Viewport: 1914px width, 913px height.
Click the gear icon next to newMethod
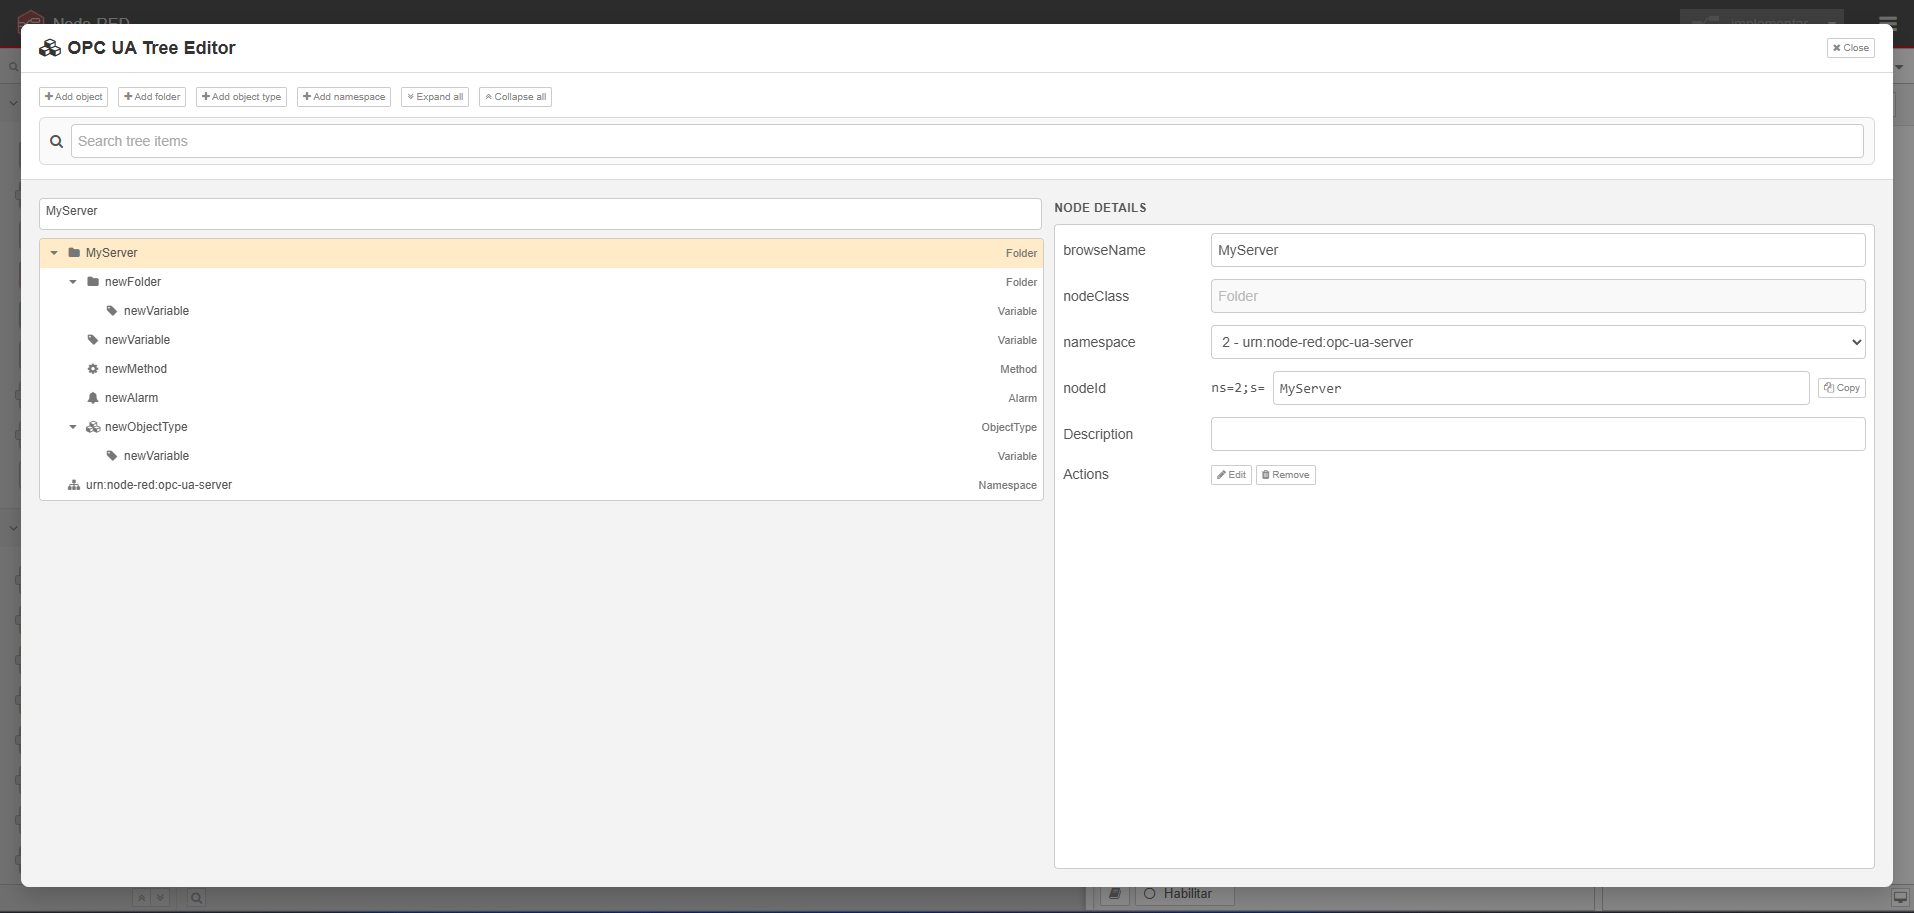point(93,369)
